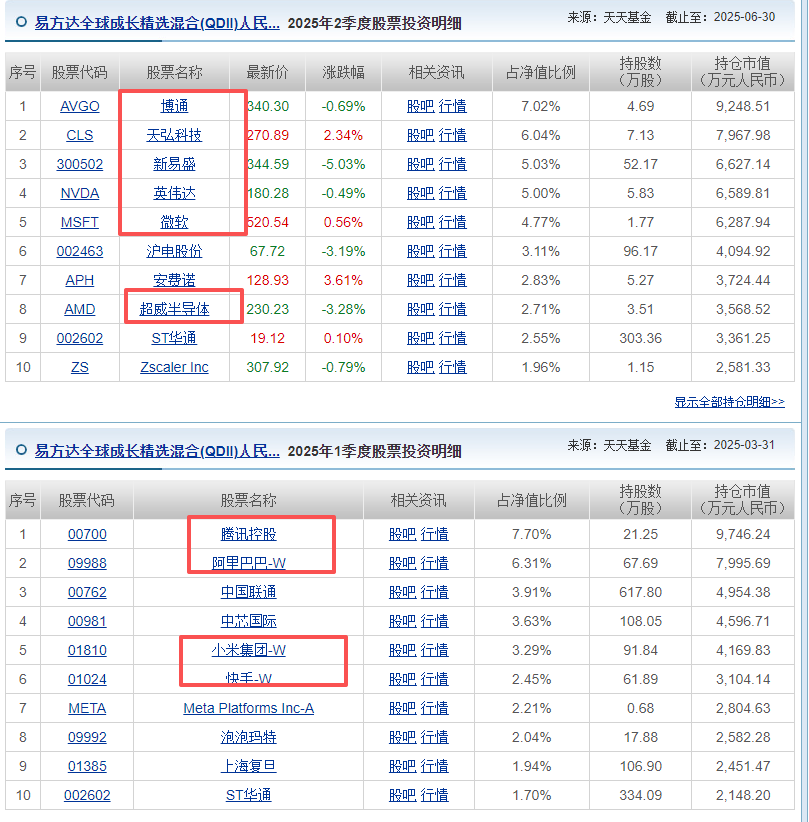809x822 pixels.
Task: Select 7.02% net value ratio cell
Action: click(541, 106)
